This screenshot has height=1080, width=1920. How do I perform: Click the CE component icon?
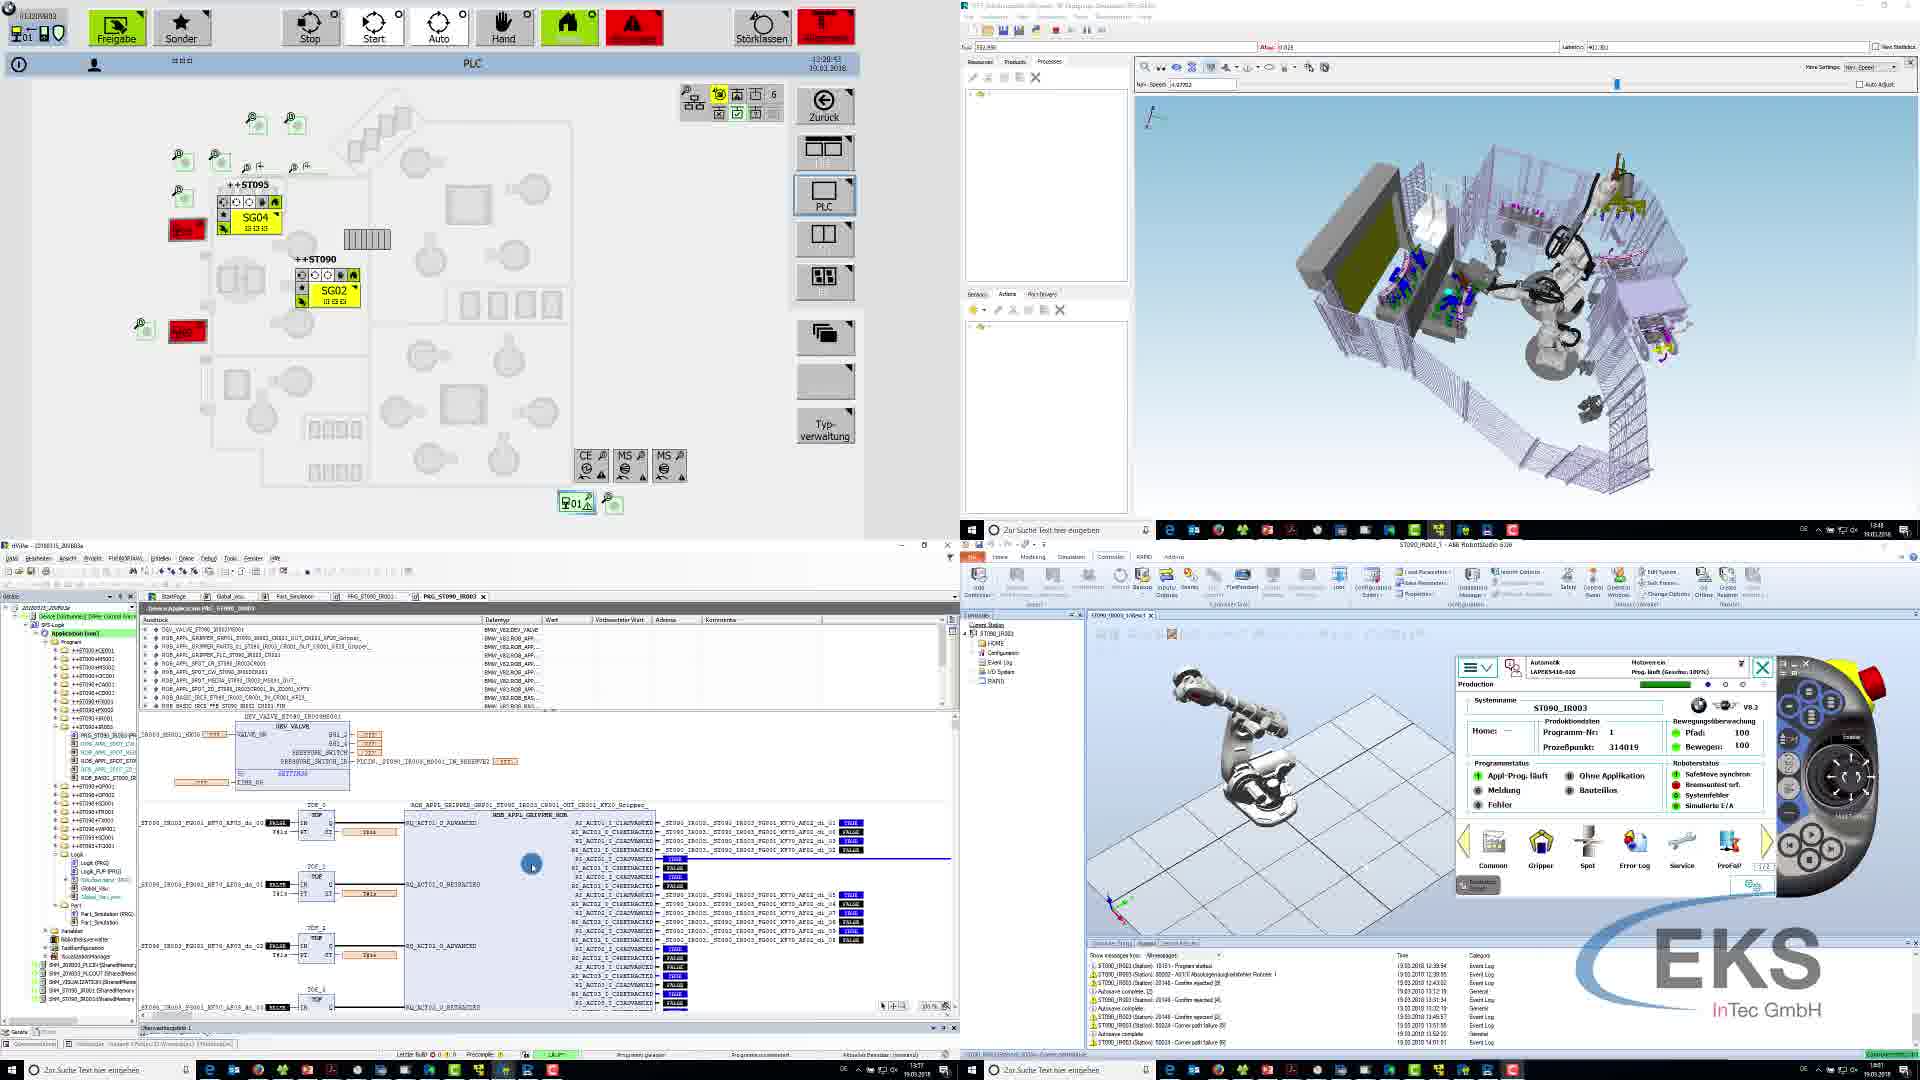click(x=592, y=464)
